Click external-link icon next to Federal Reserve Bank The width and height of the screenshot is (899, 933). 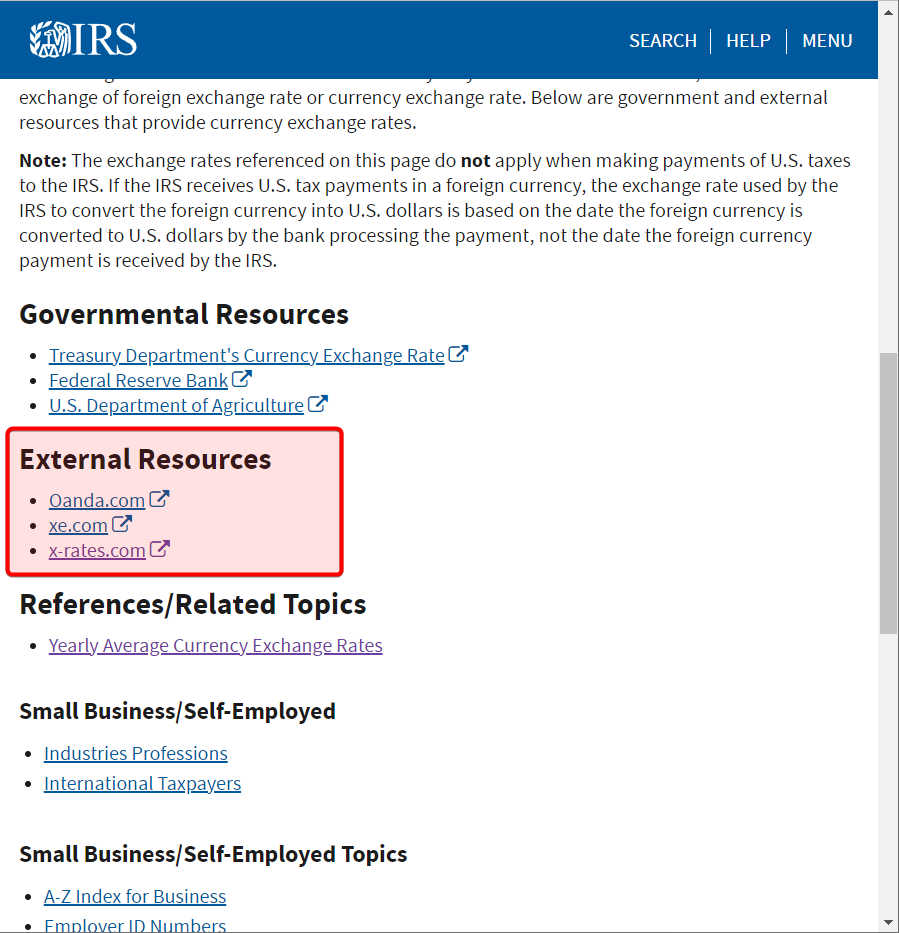pyautogui.click(x=242, y=379)
